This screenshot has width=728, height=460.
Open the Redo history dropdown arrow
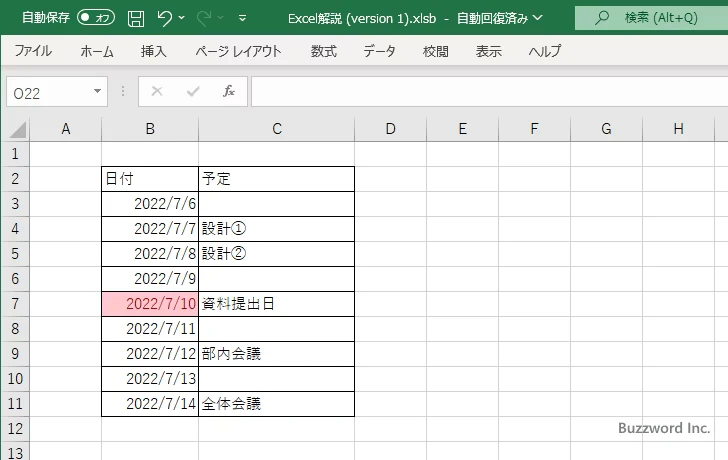coord(221,18)
